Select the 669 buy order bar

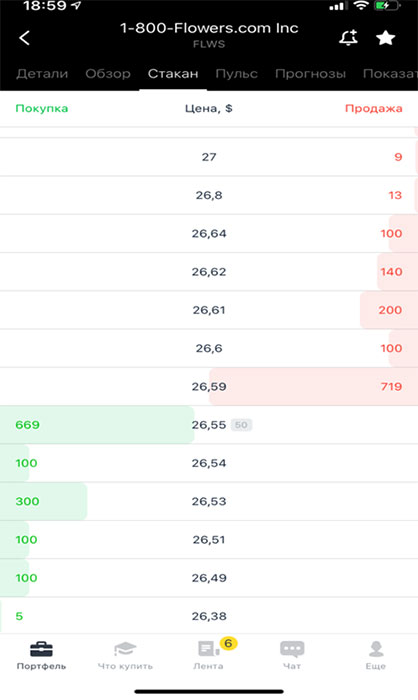pyautogui.click(x=97, y=425)
